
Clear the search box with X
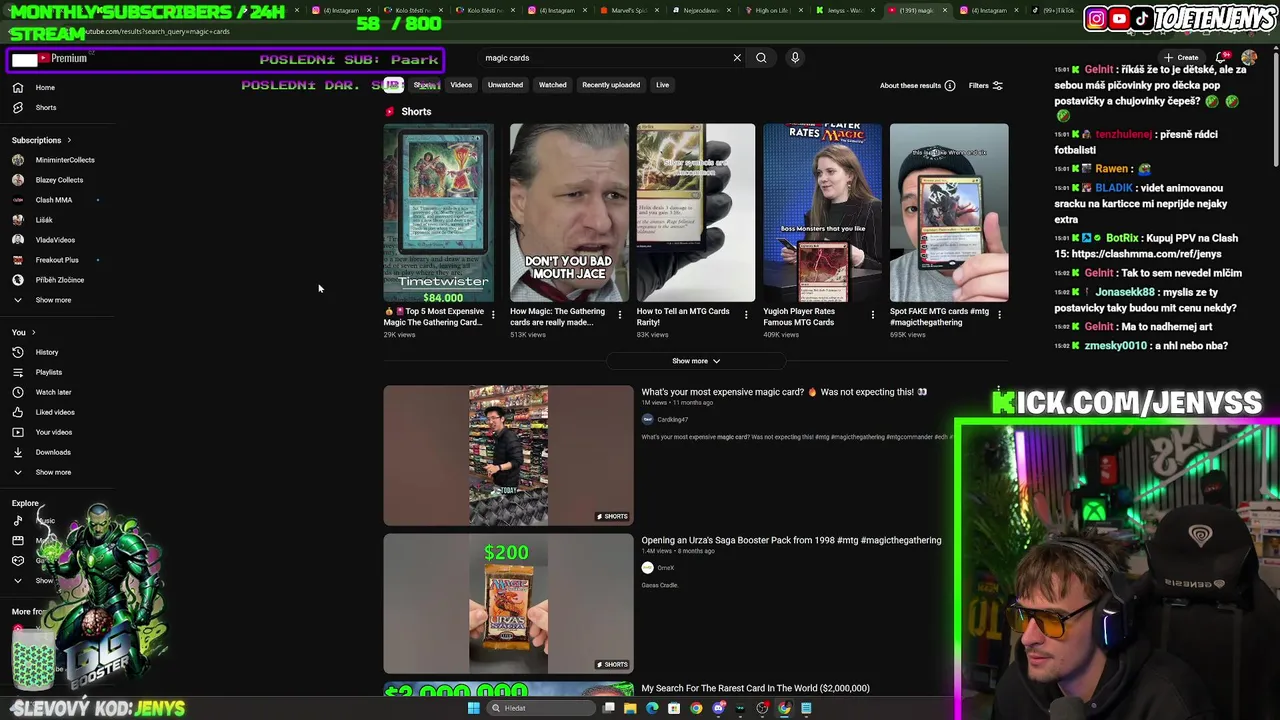[x=737, y=58]
